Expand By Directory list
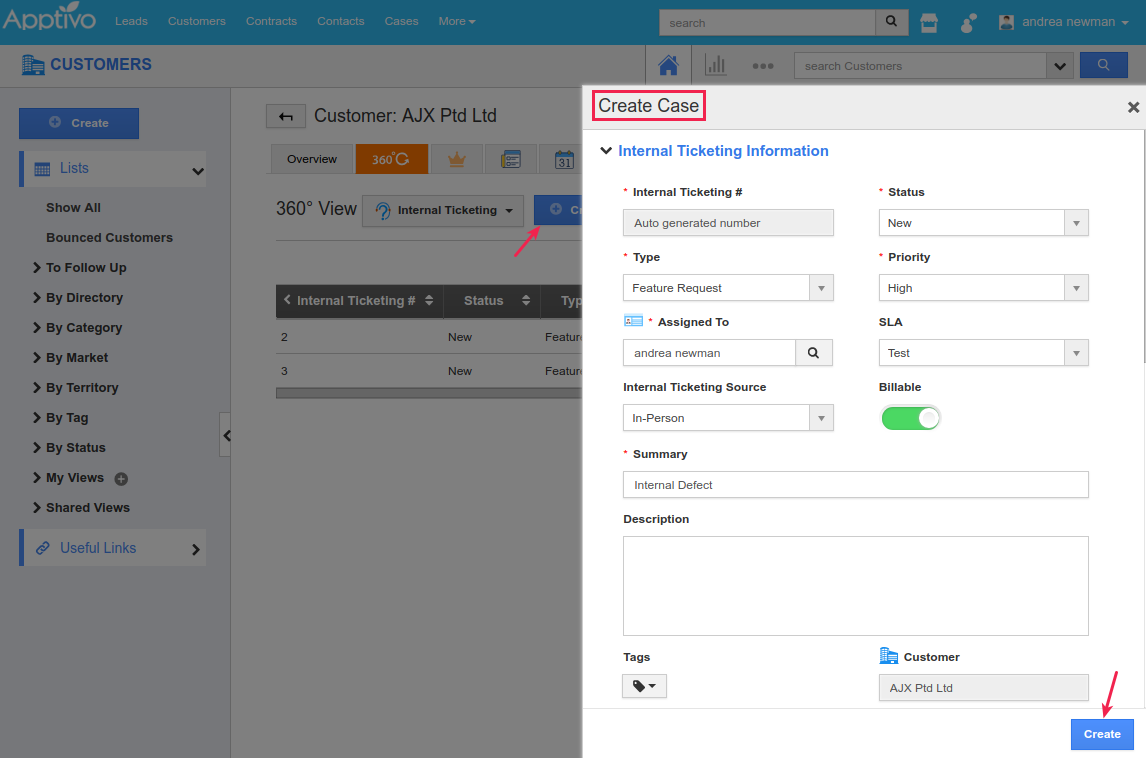 37,297
